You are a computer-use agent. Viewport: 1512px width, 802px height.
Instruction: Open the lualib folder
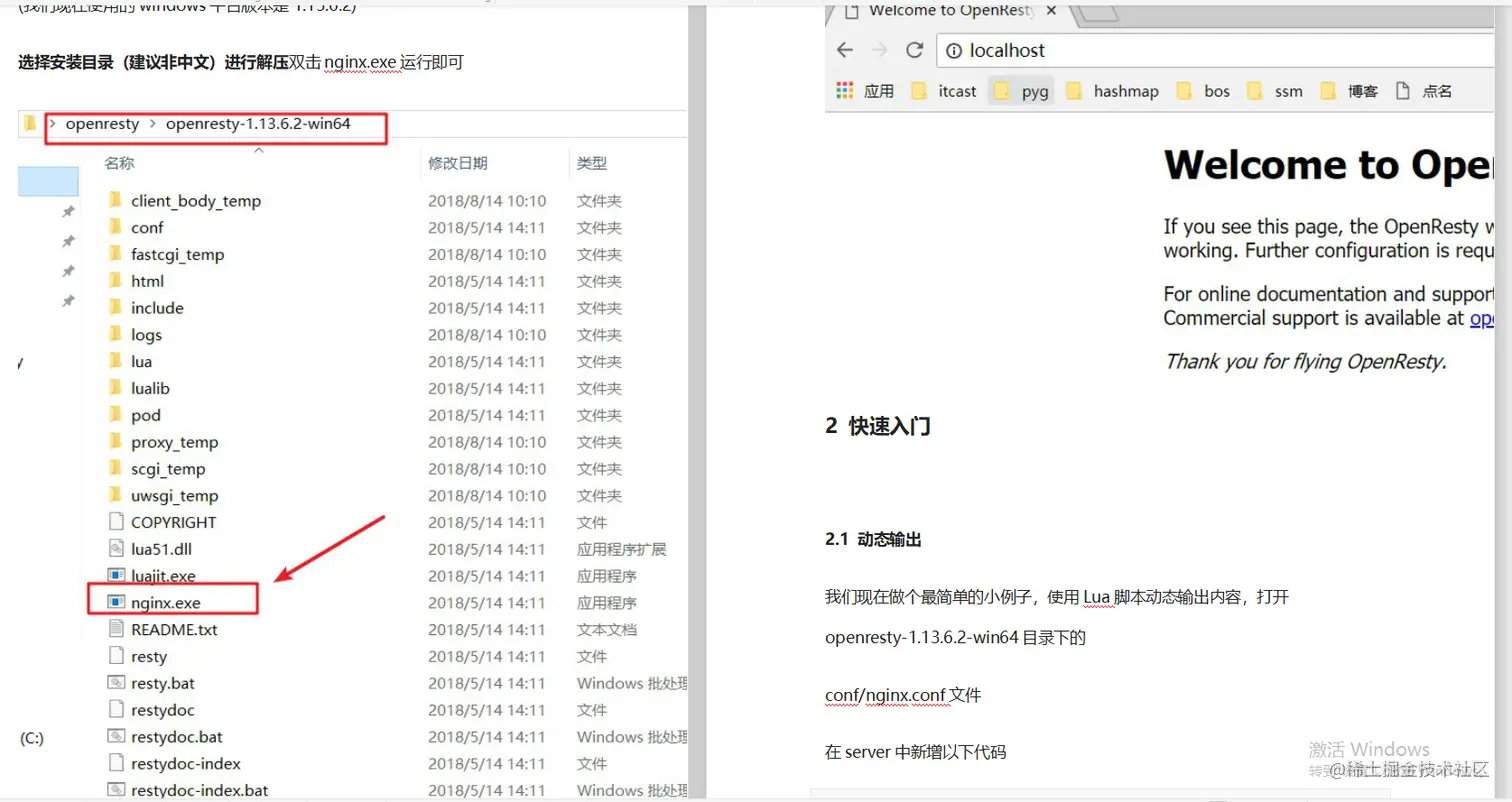(x=152, y=388)
